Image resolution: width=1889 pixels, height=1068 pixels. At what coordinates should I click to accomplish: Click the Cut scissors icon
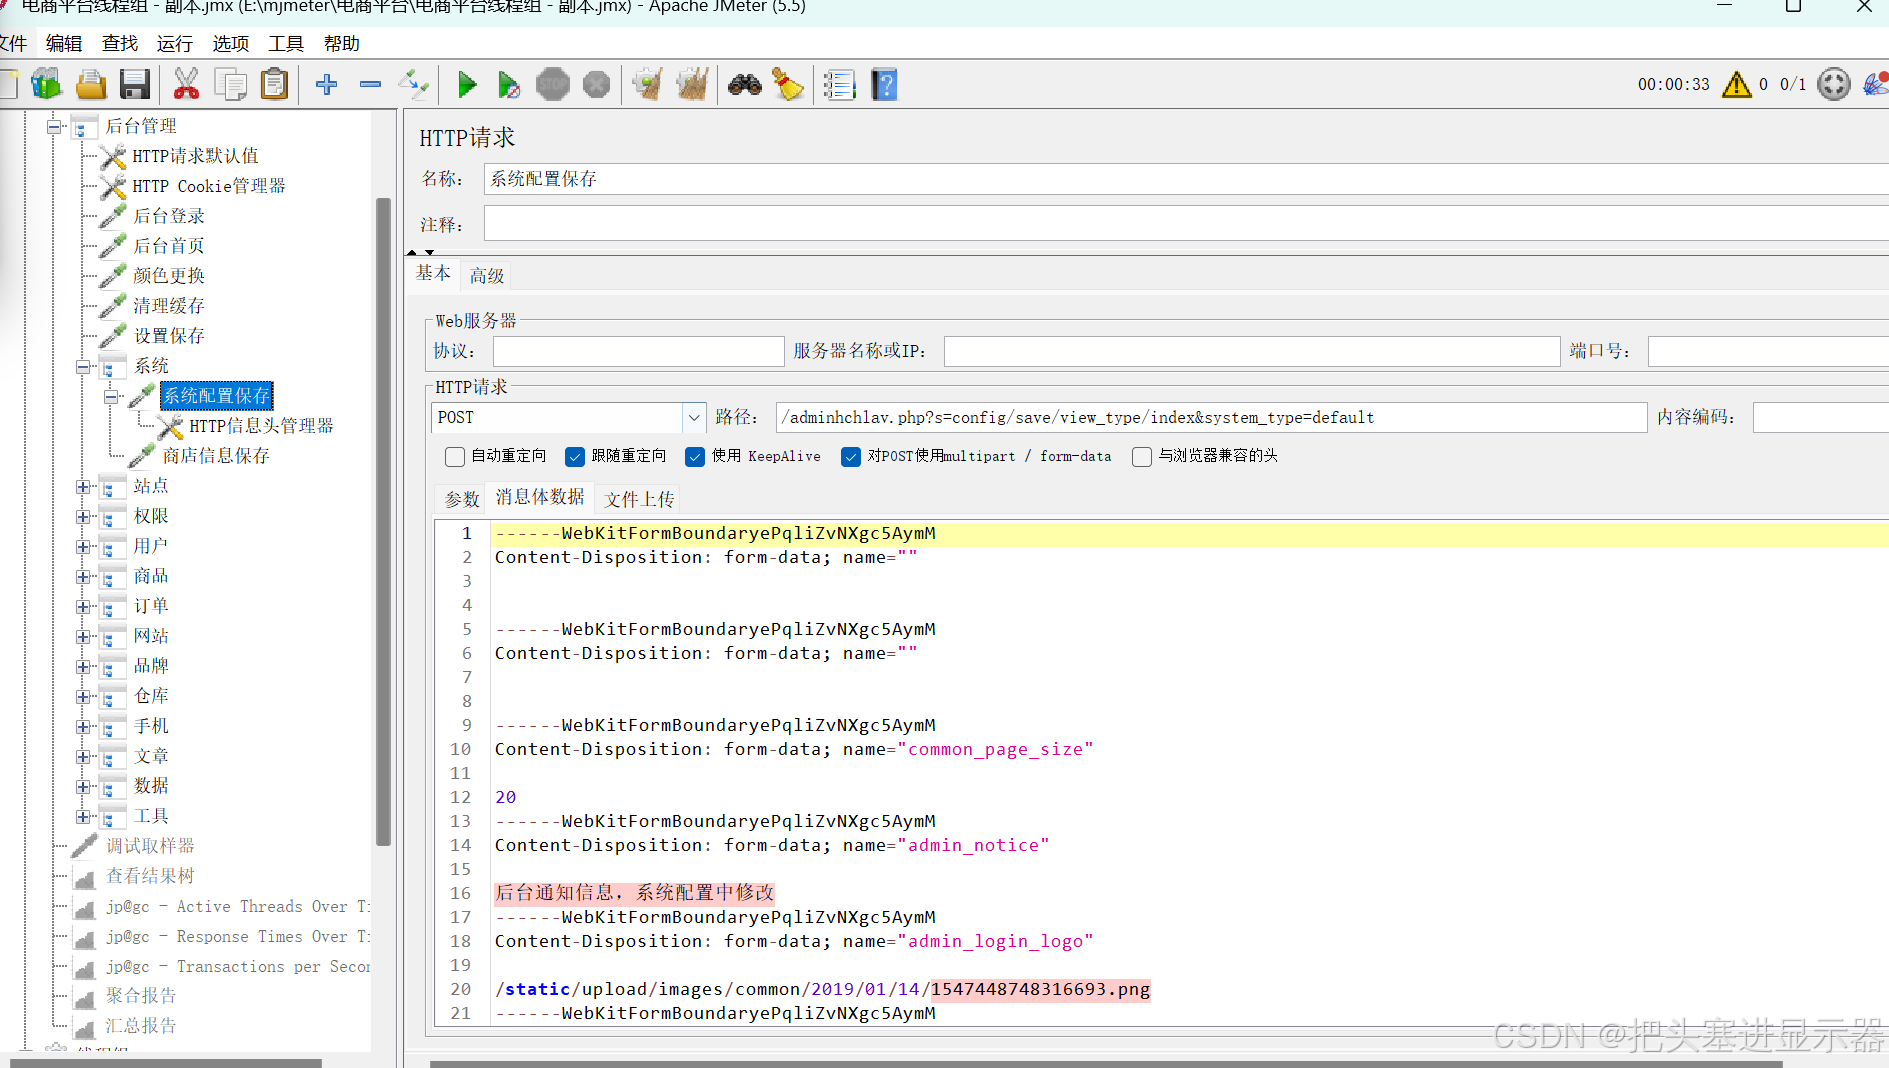click(186, 85)
